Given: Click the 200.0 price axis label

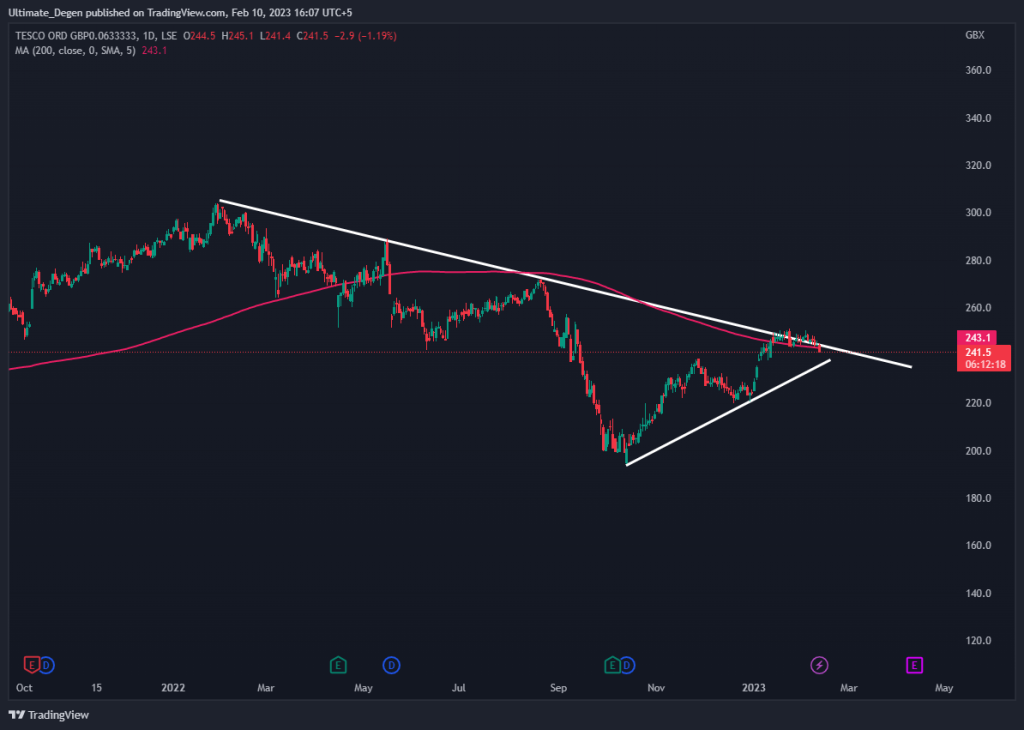Looking at the screenshot, I should 978,451.
